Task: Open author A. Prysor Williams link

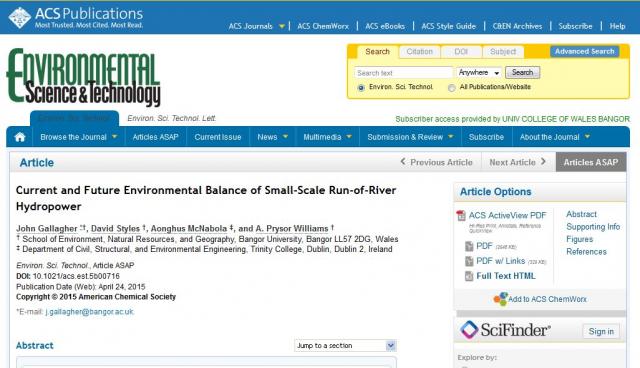Action: click(x=292, y=228)
